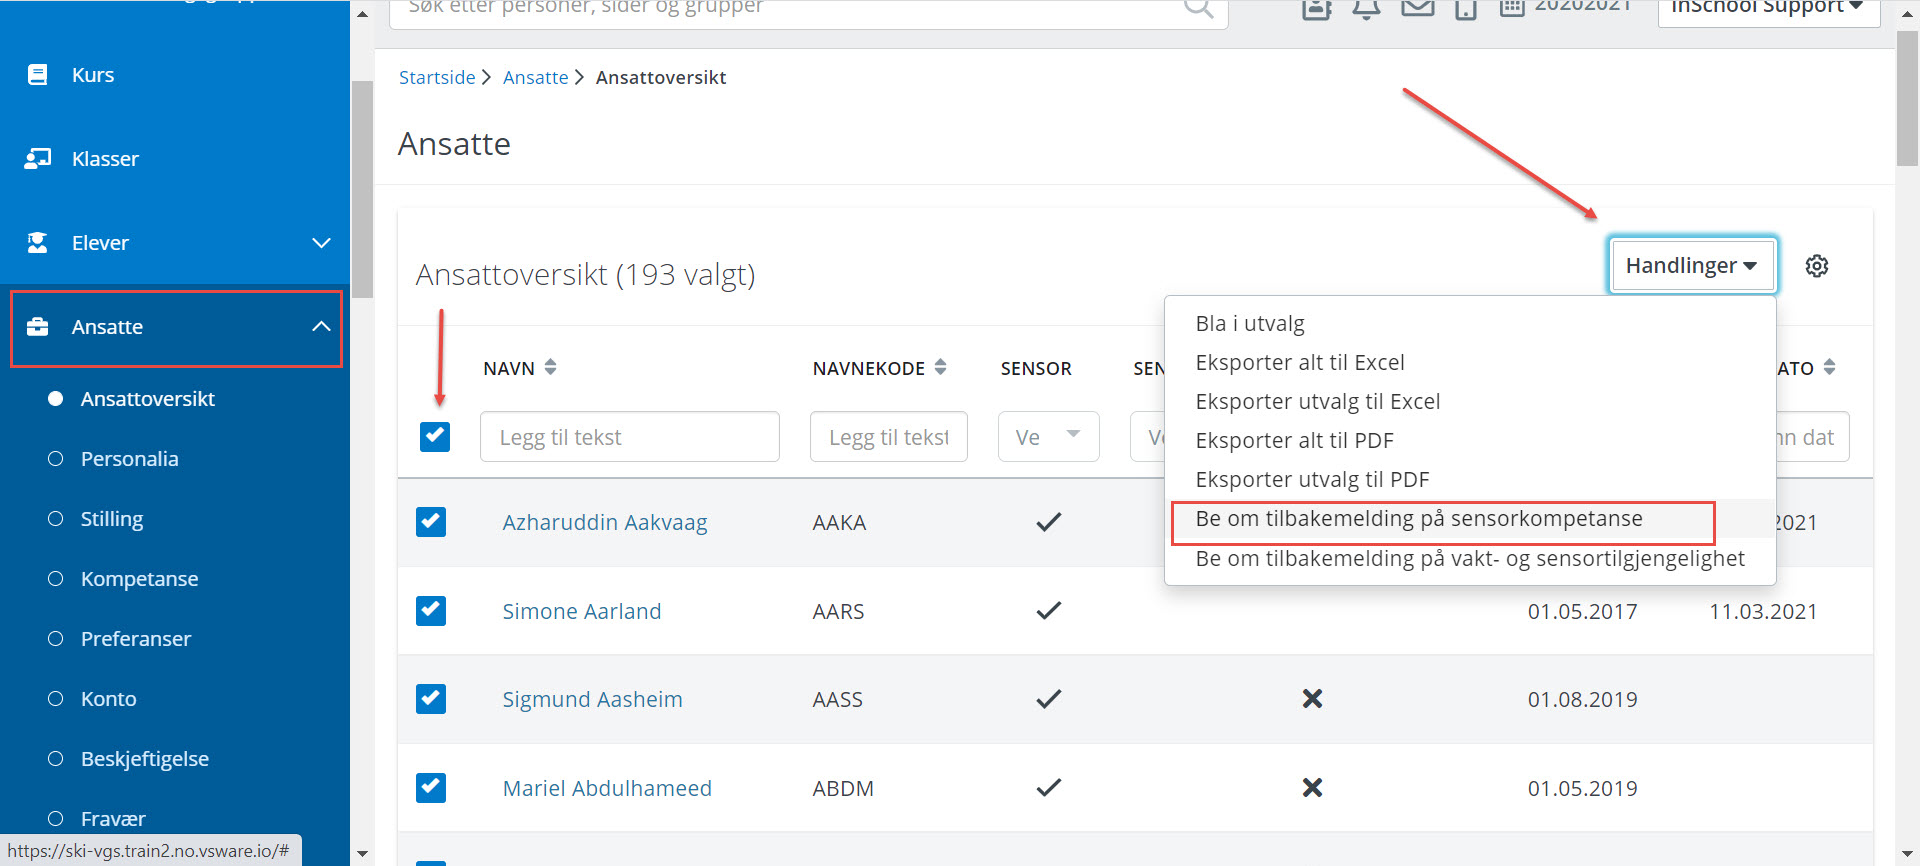This screenshot has width=1920, height=866.
Task: Choose 'Eksporter utvalg til PDF'
Action: (x=1312, y=479)
